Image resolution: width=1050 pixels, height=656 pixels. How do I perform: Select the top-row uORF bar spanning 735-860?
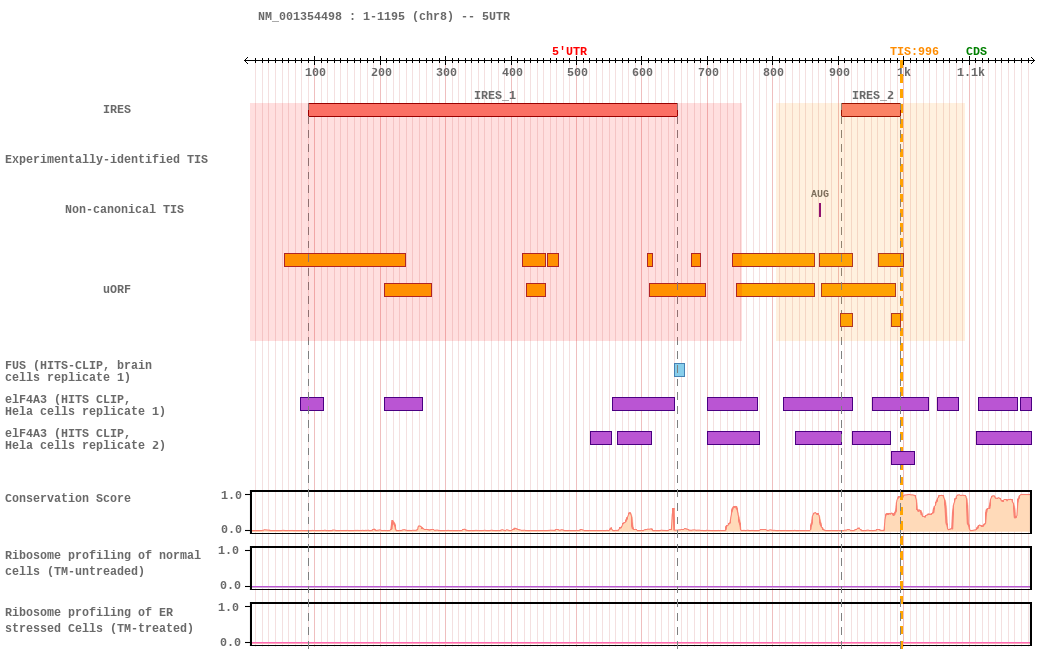[773, 260]
